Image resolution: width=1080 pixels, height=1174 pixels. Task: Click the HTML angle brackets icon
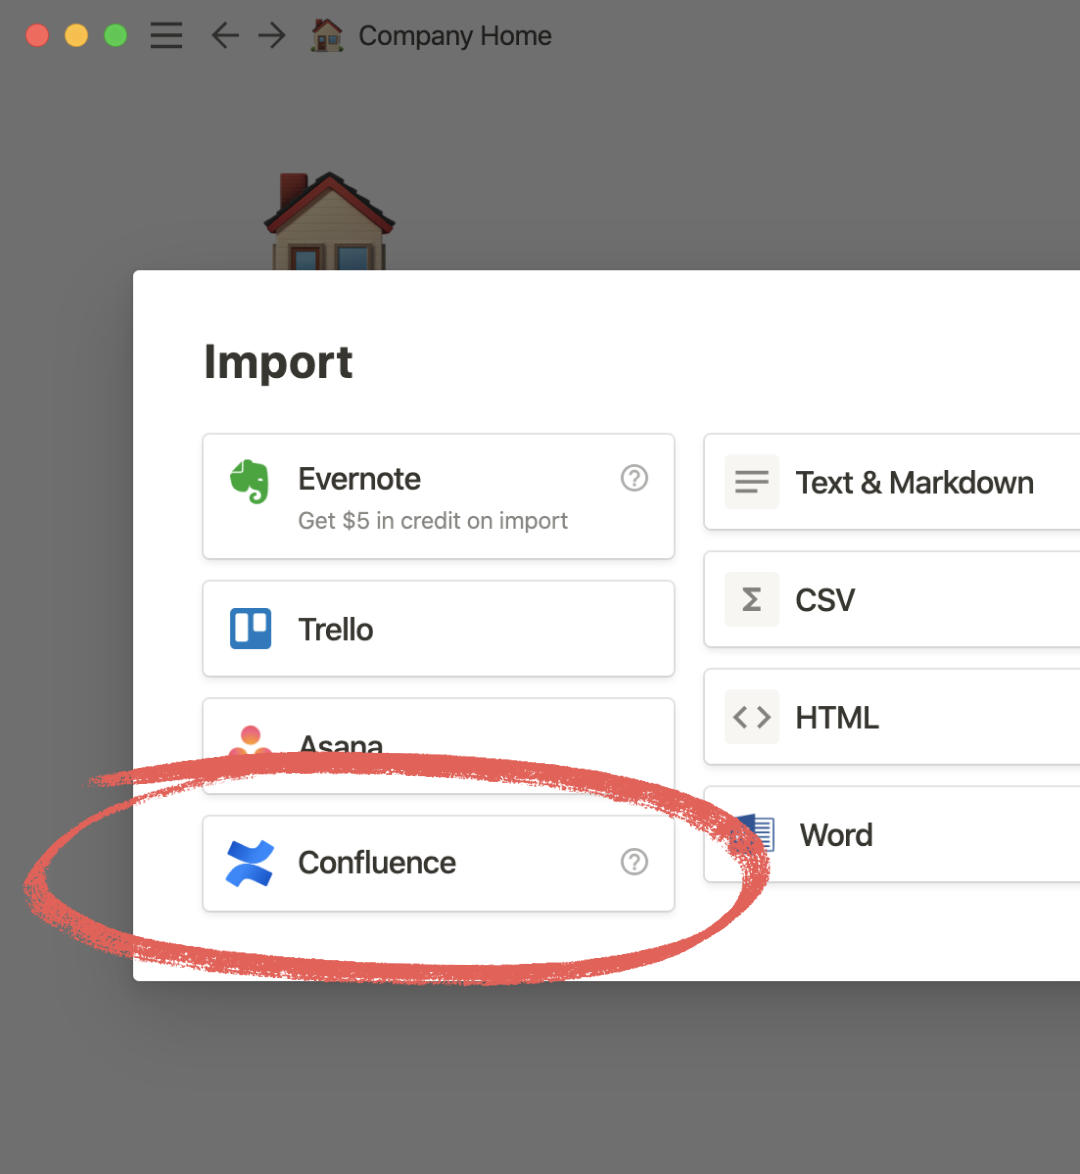point(752,717)
